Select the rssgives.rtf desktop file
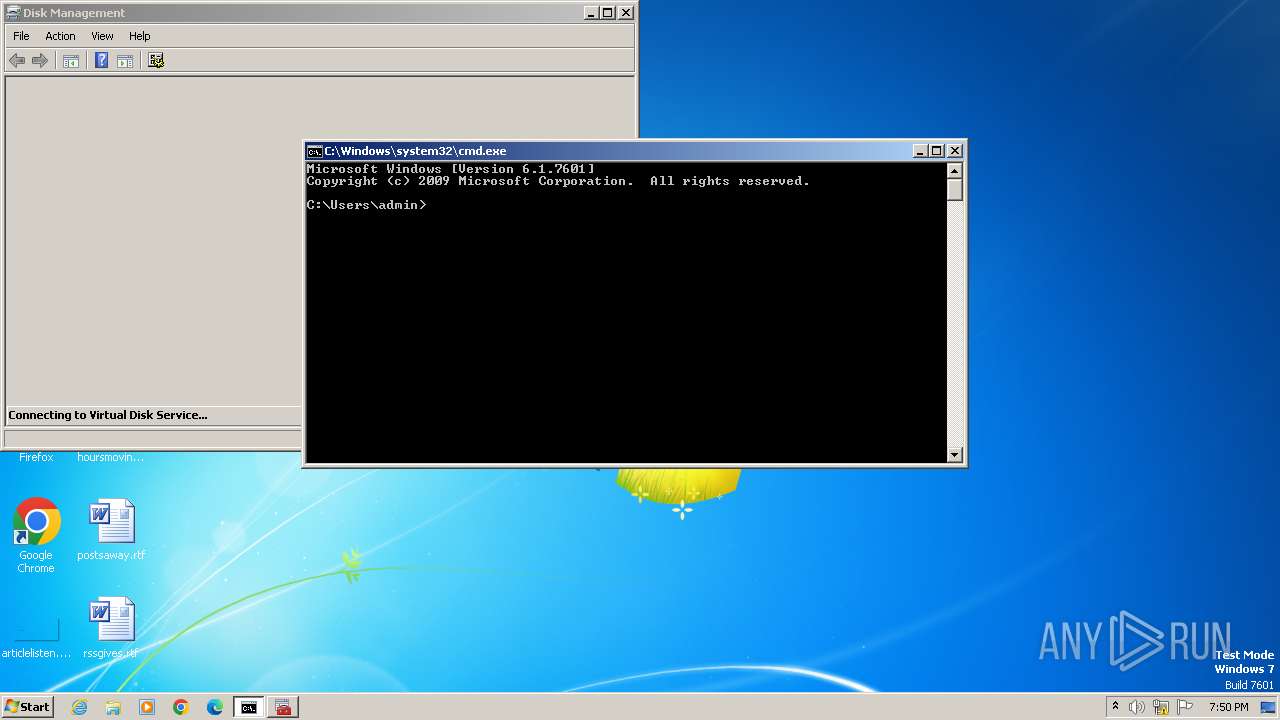 pos(111,629)
